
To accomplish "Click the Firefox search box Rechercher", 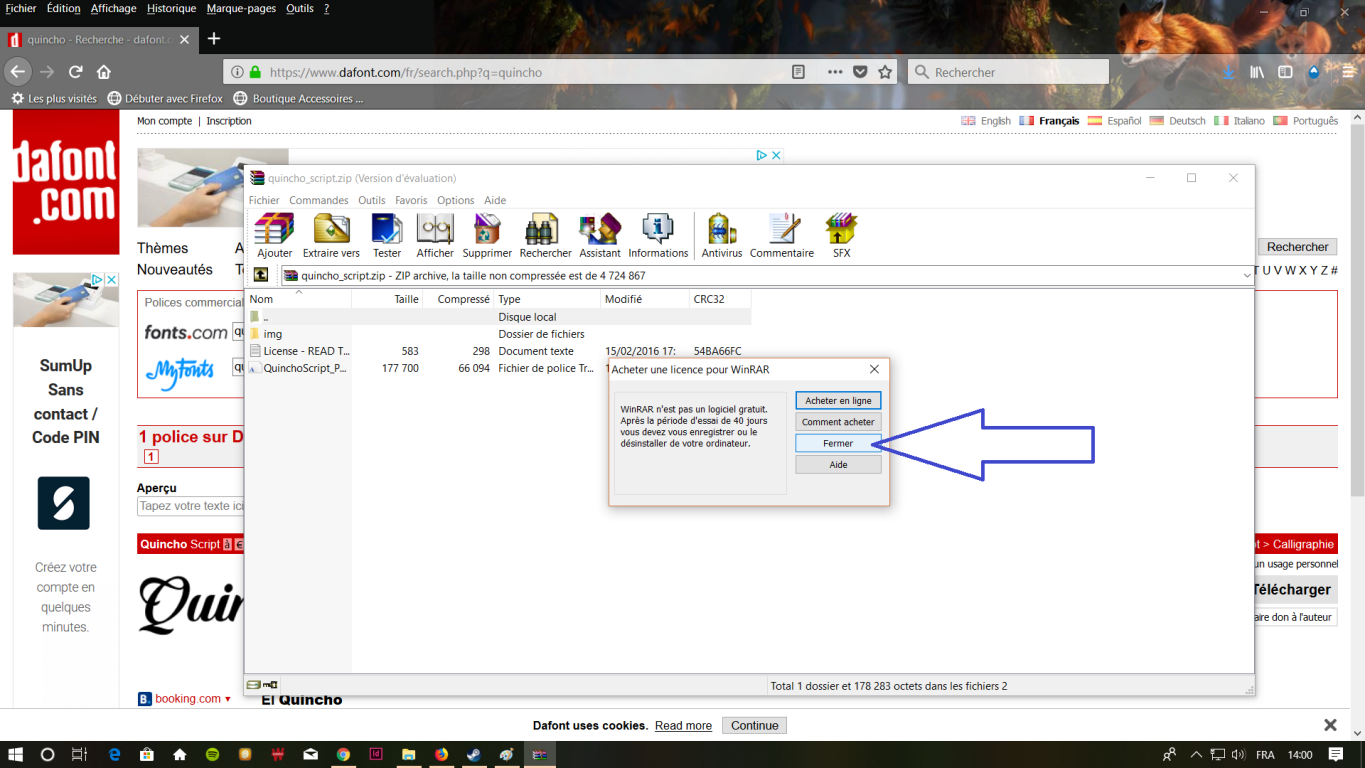I will [x=1008, y=72].
